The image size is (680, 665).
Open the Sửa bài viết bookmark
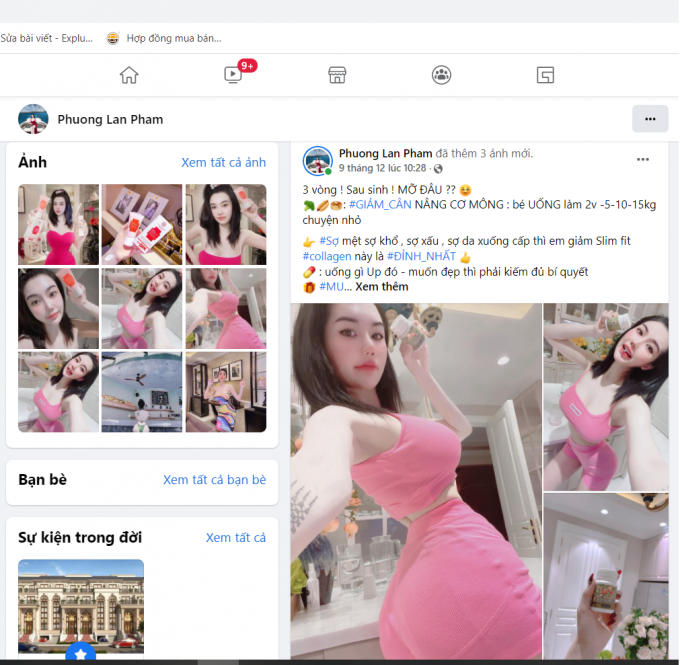point(46,38)
